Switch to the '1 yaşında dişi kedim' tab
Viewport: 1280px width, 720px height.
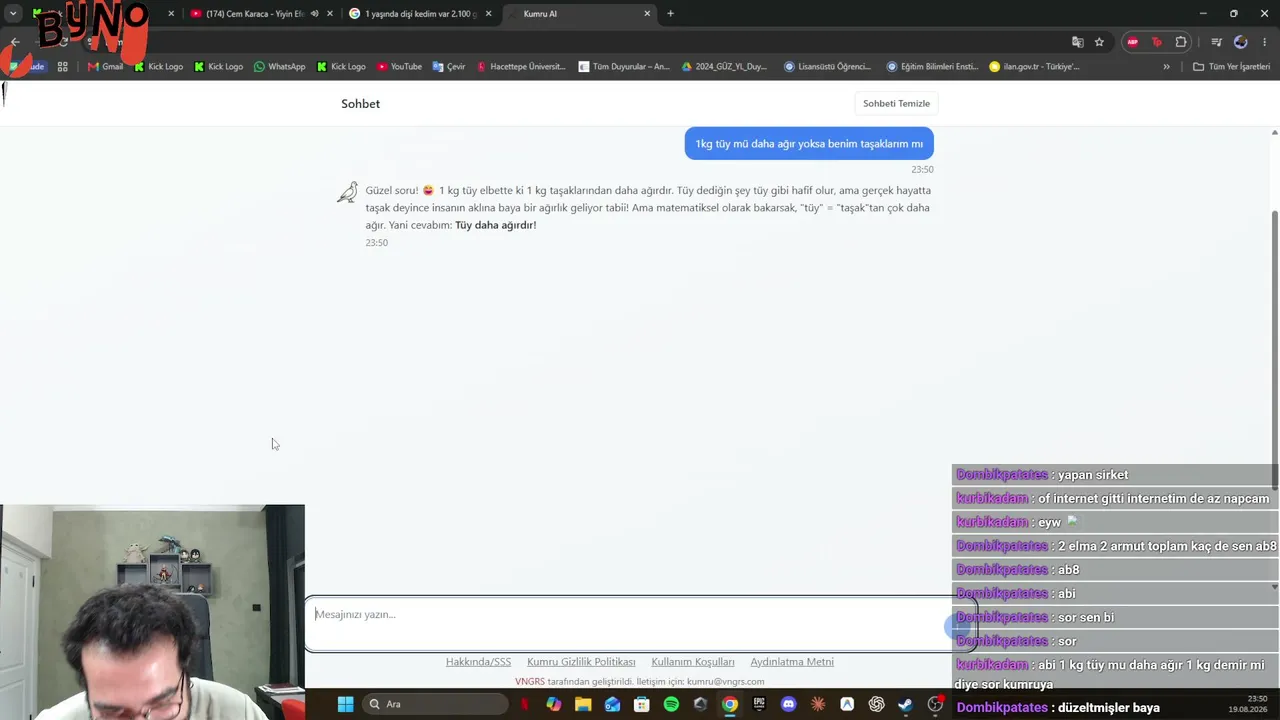pos(420,14)
